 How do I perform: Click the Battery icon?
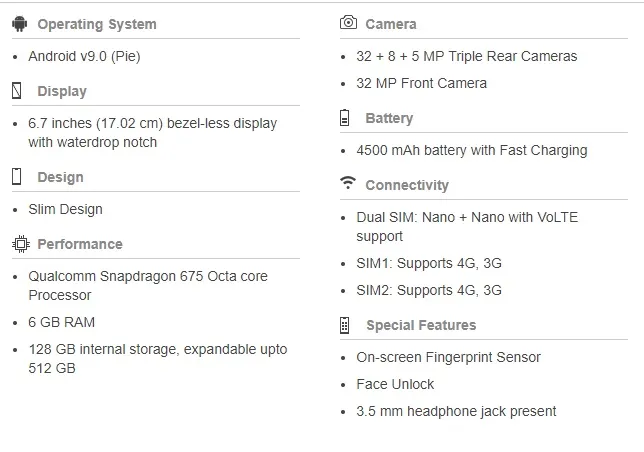click(345, 117)
